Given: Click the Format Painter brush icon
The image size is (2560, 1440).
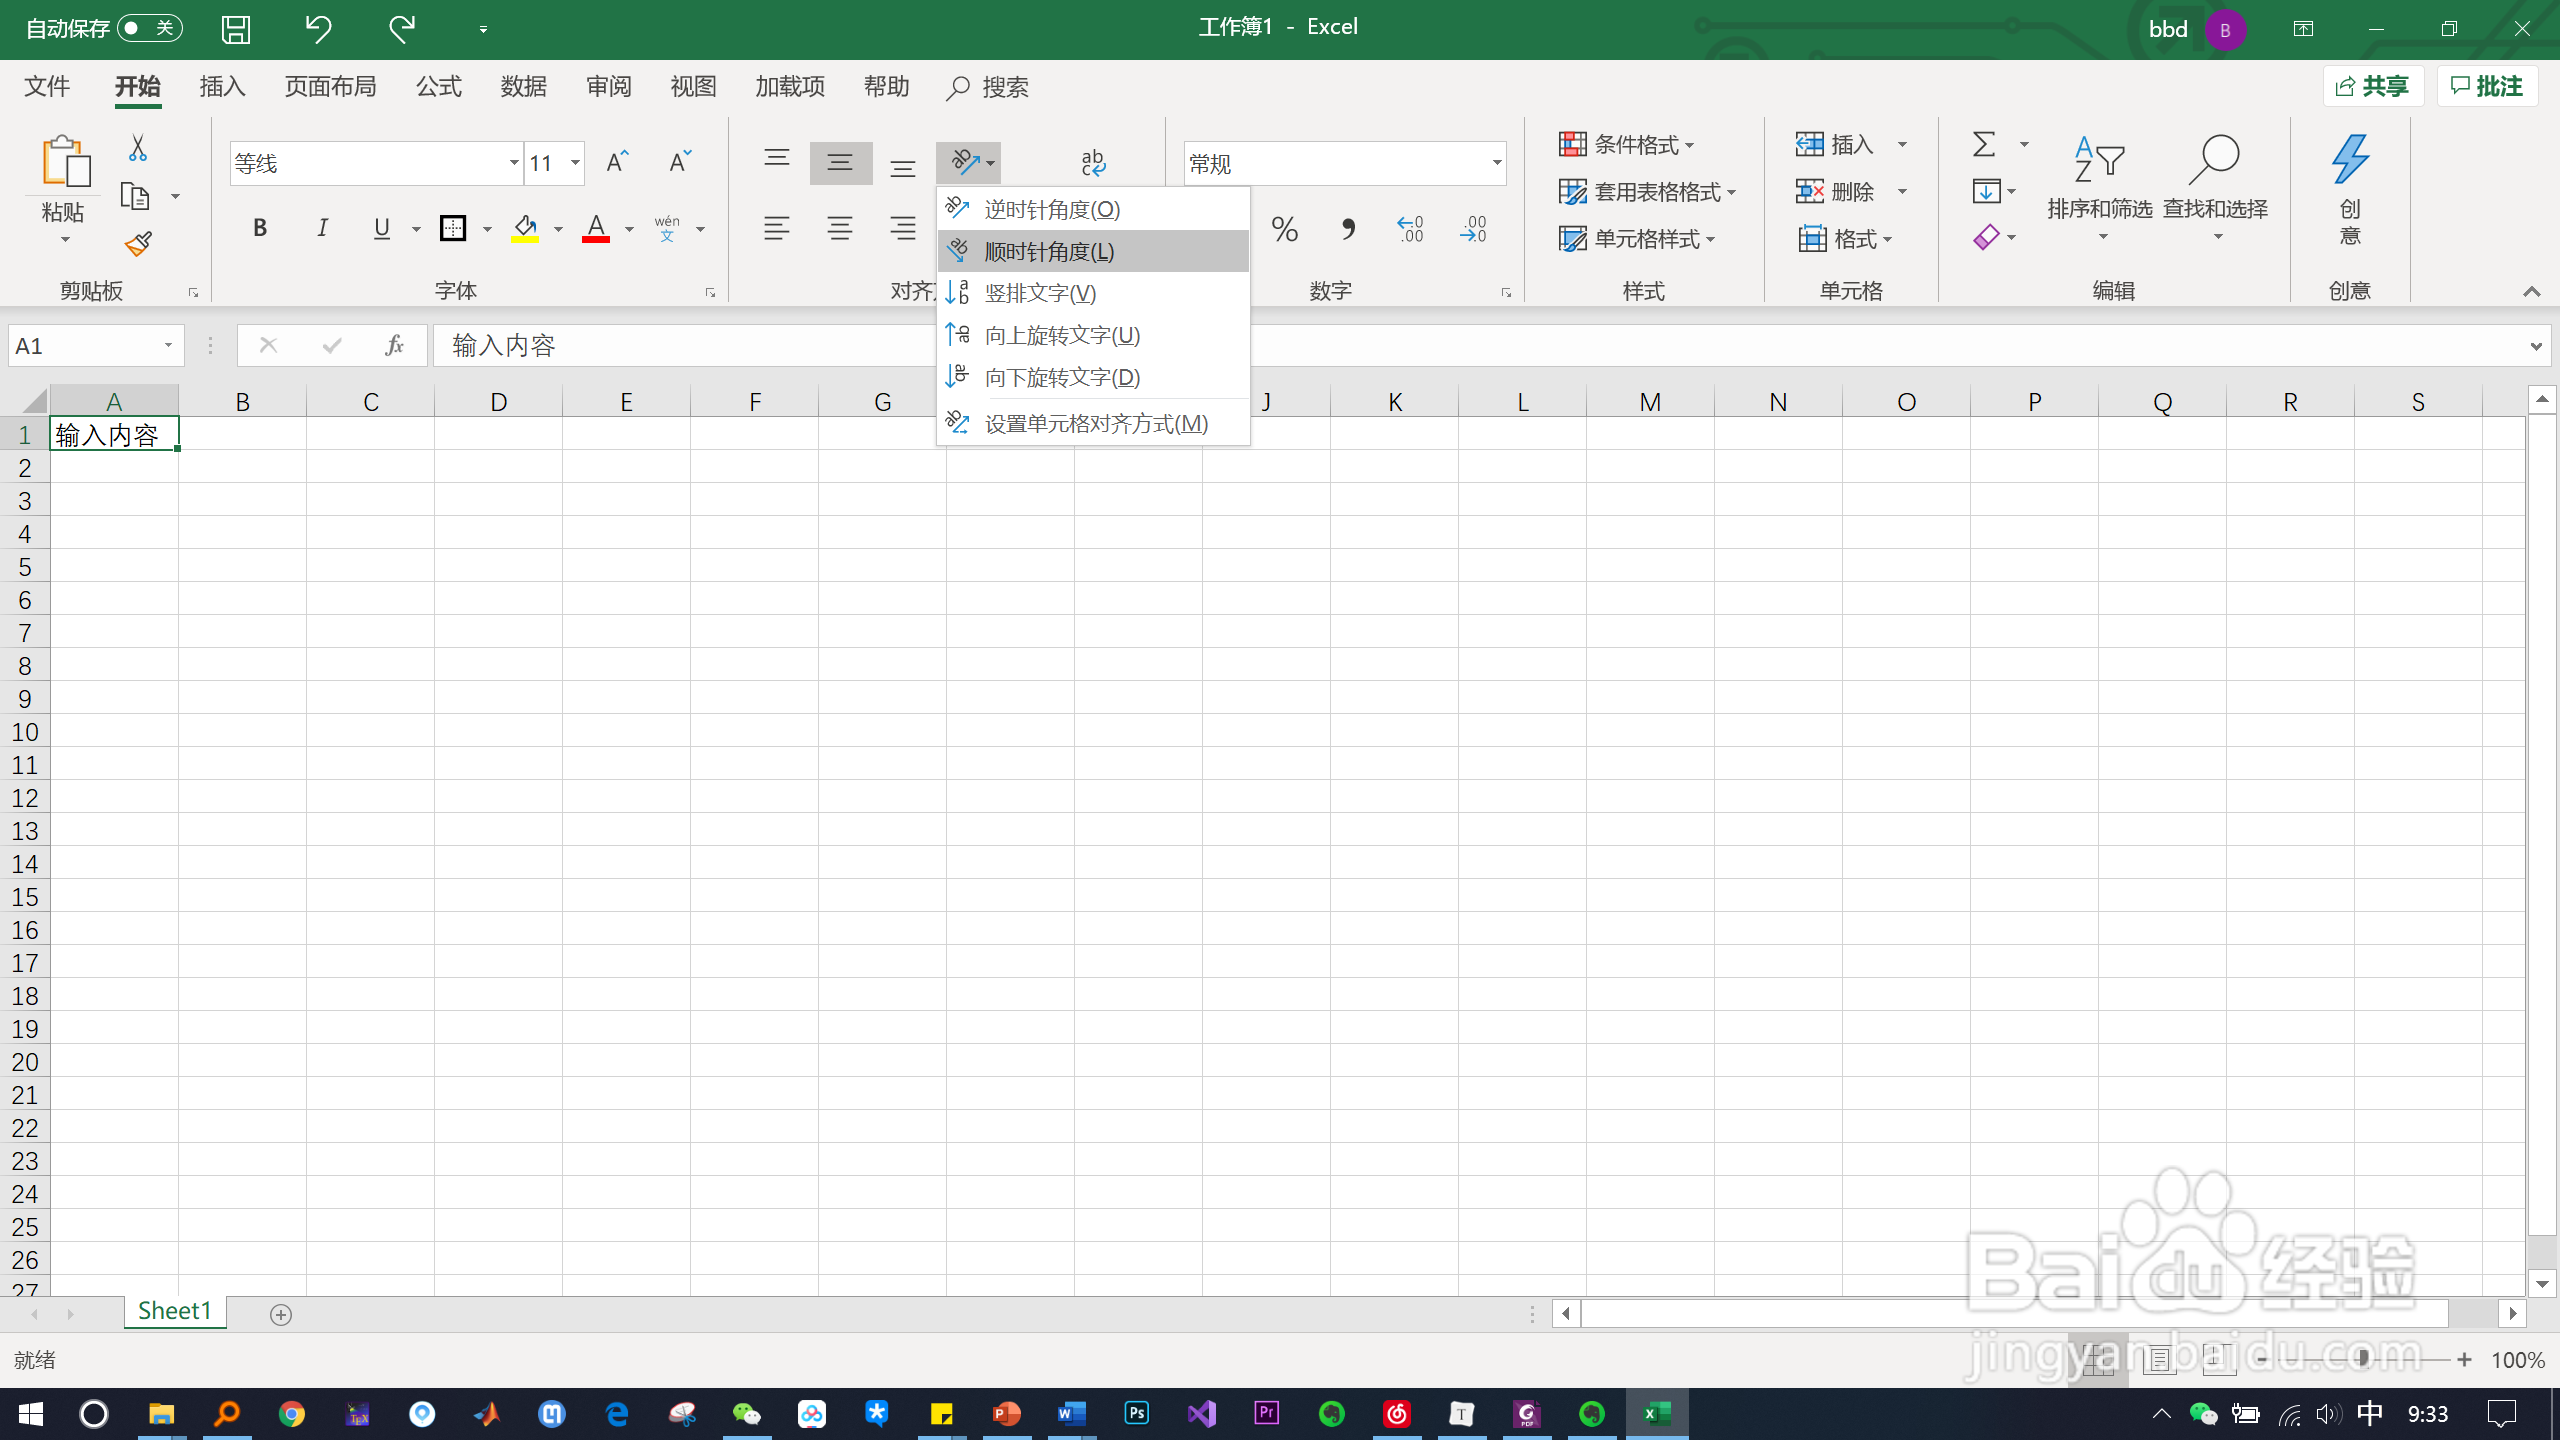Looking at the screenshot, I should point(138,244).
